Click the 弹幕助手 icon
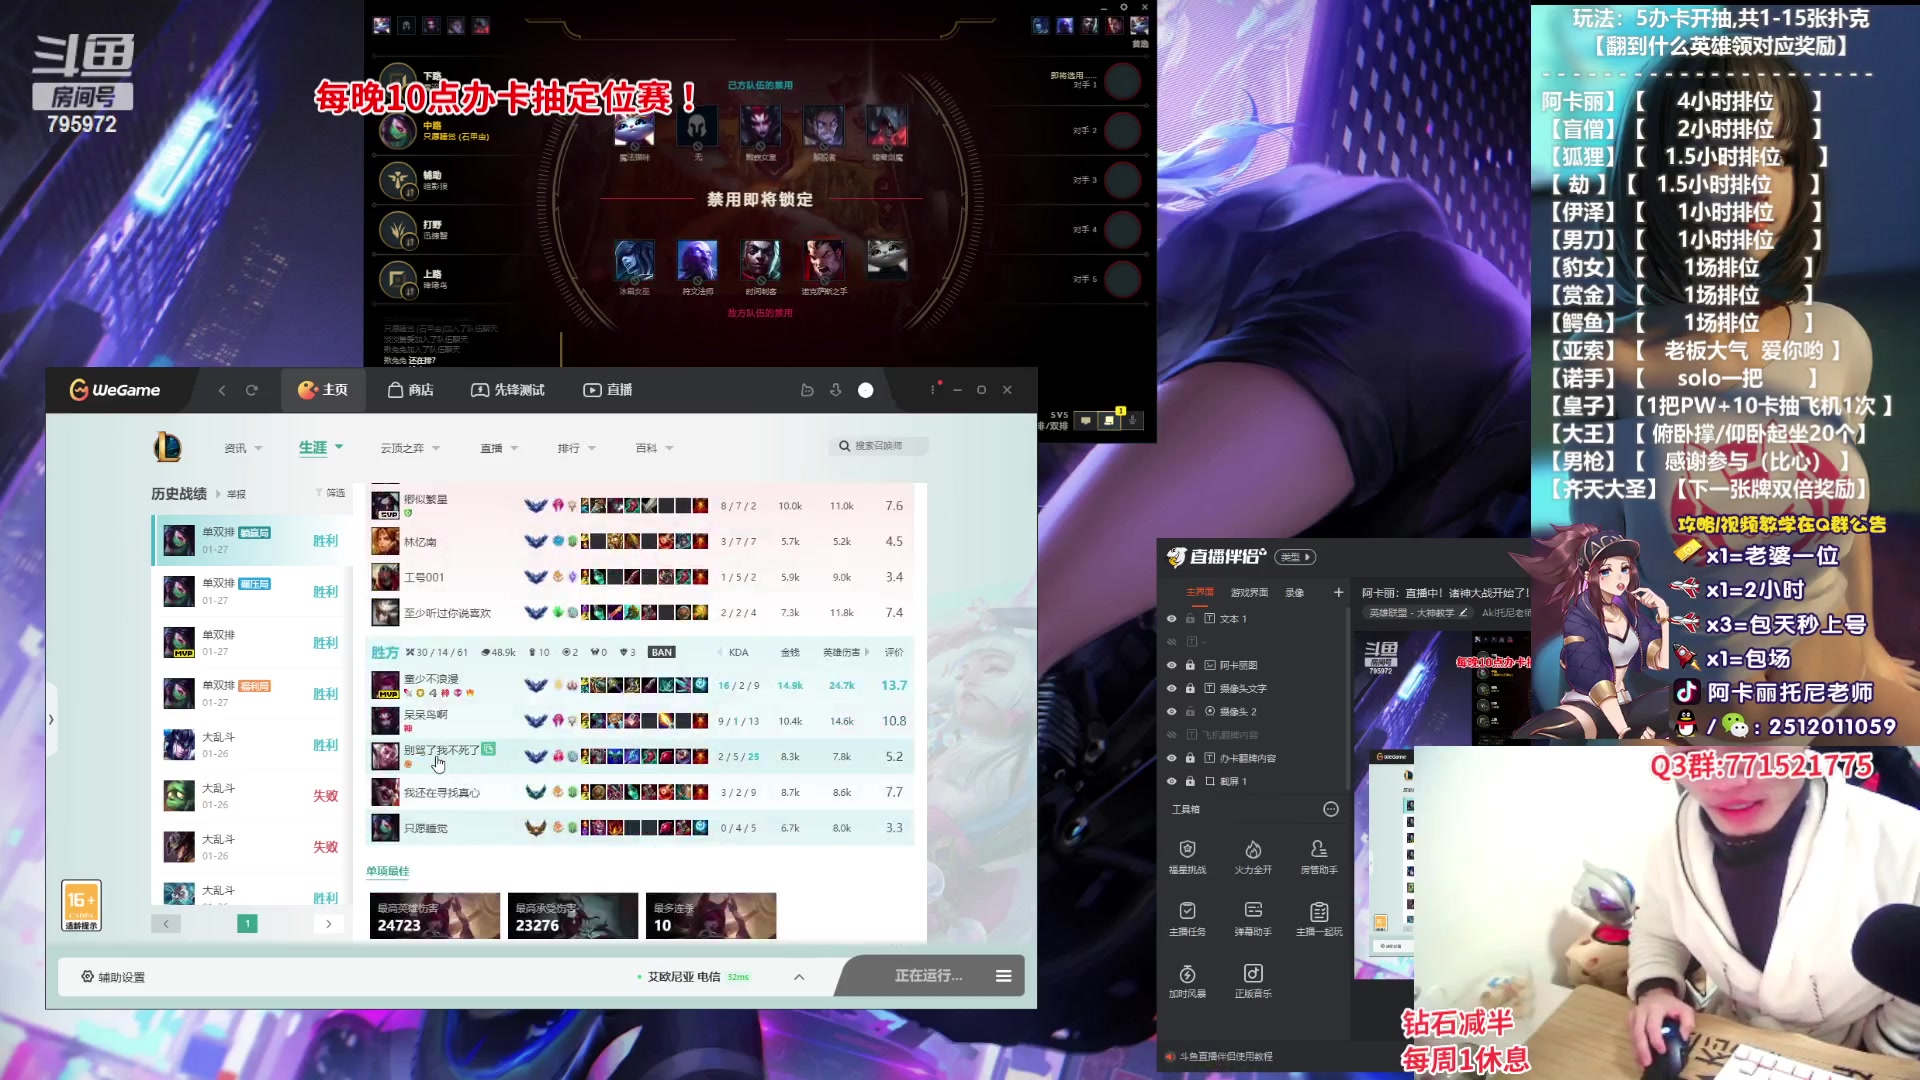This screenshot has width=1920, height=1080. [x=1253, y=912]
